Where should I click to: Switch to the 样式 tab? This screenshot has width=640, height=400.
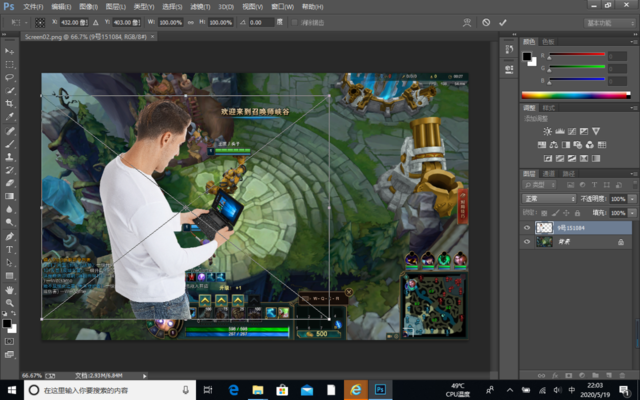click(x=549, y=108)
